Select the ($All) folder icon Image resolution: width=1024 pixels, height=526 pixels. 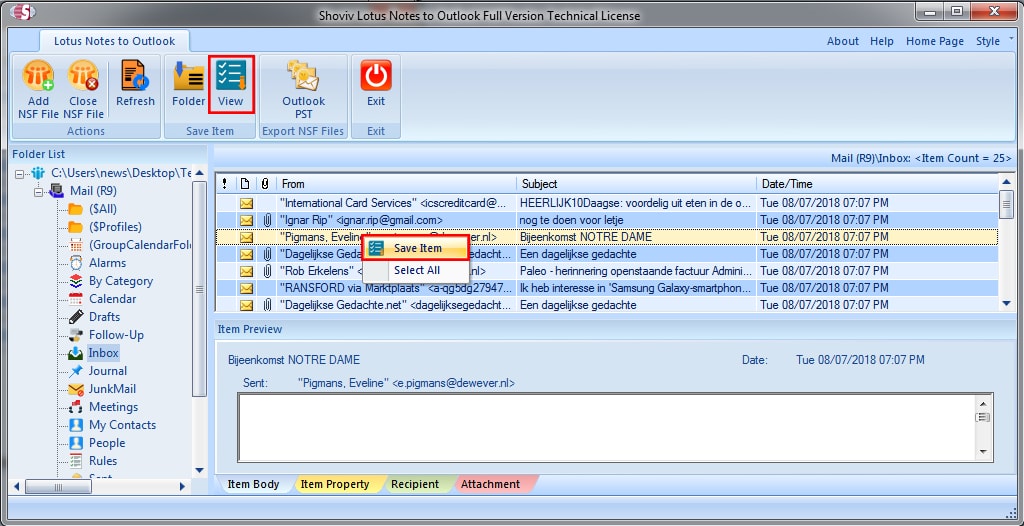tap(75, 209)
